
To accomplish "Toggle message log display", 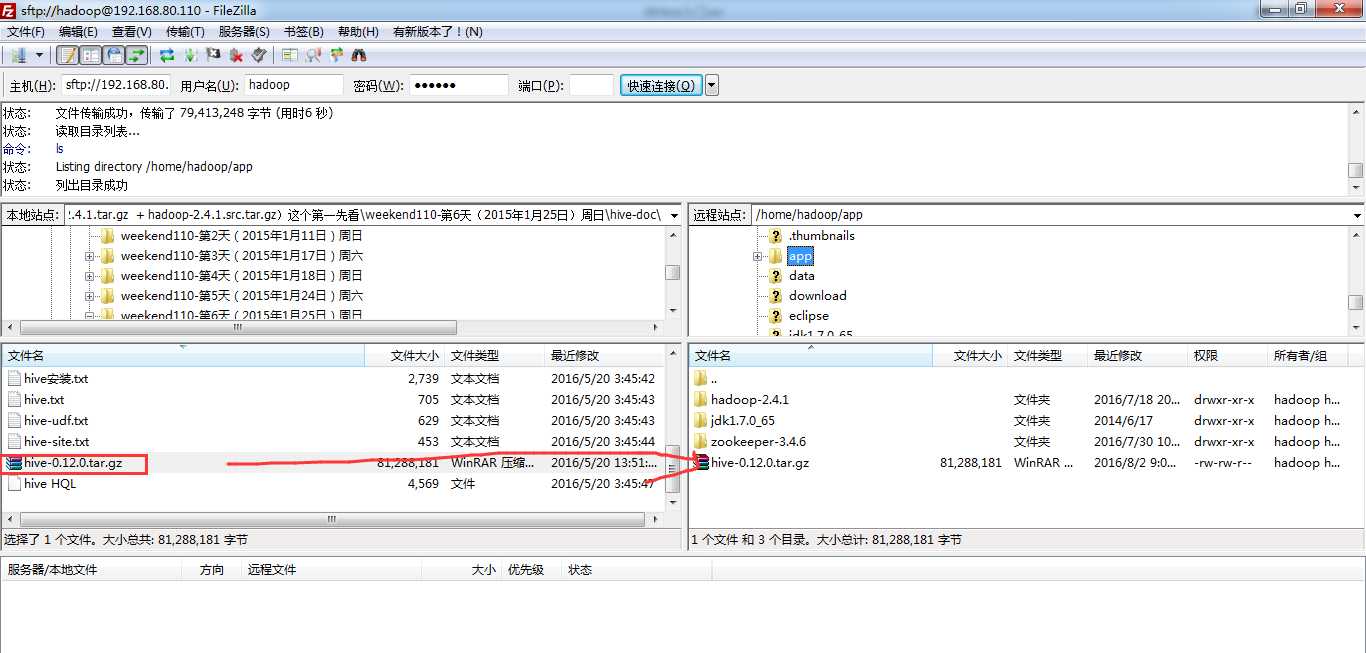I will point(68,55).
